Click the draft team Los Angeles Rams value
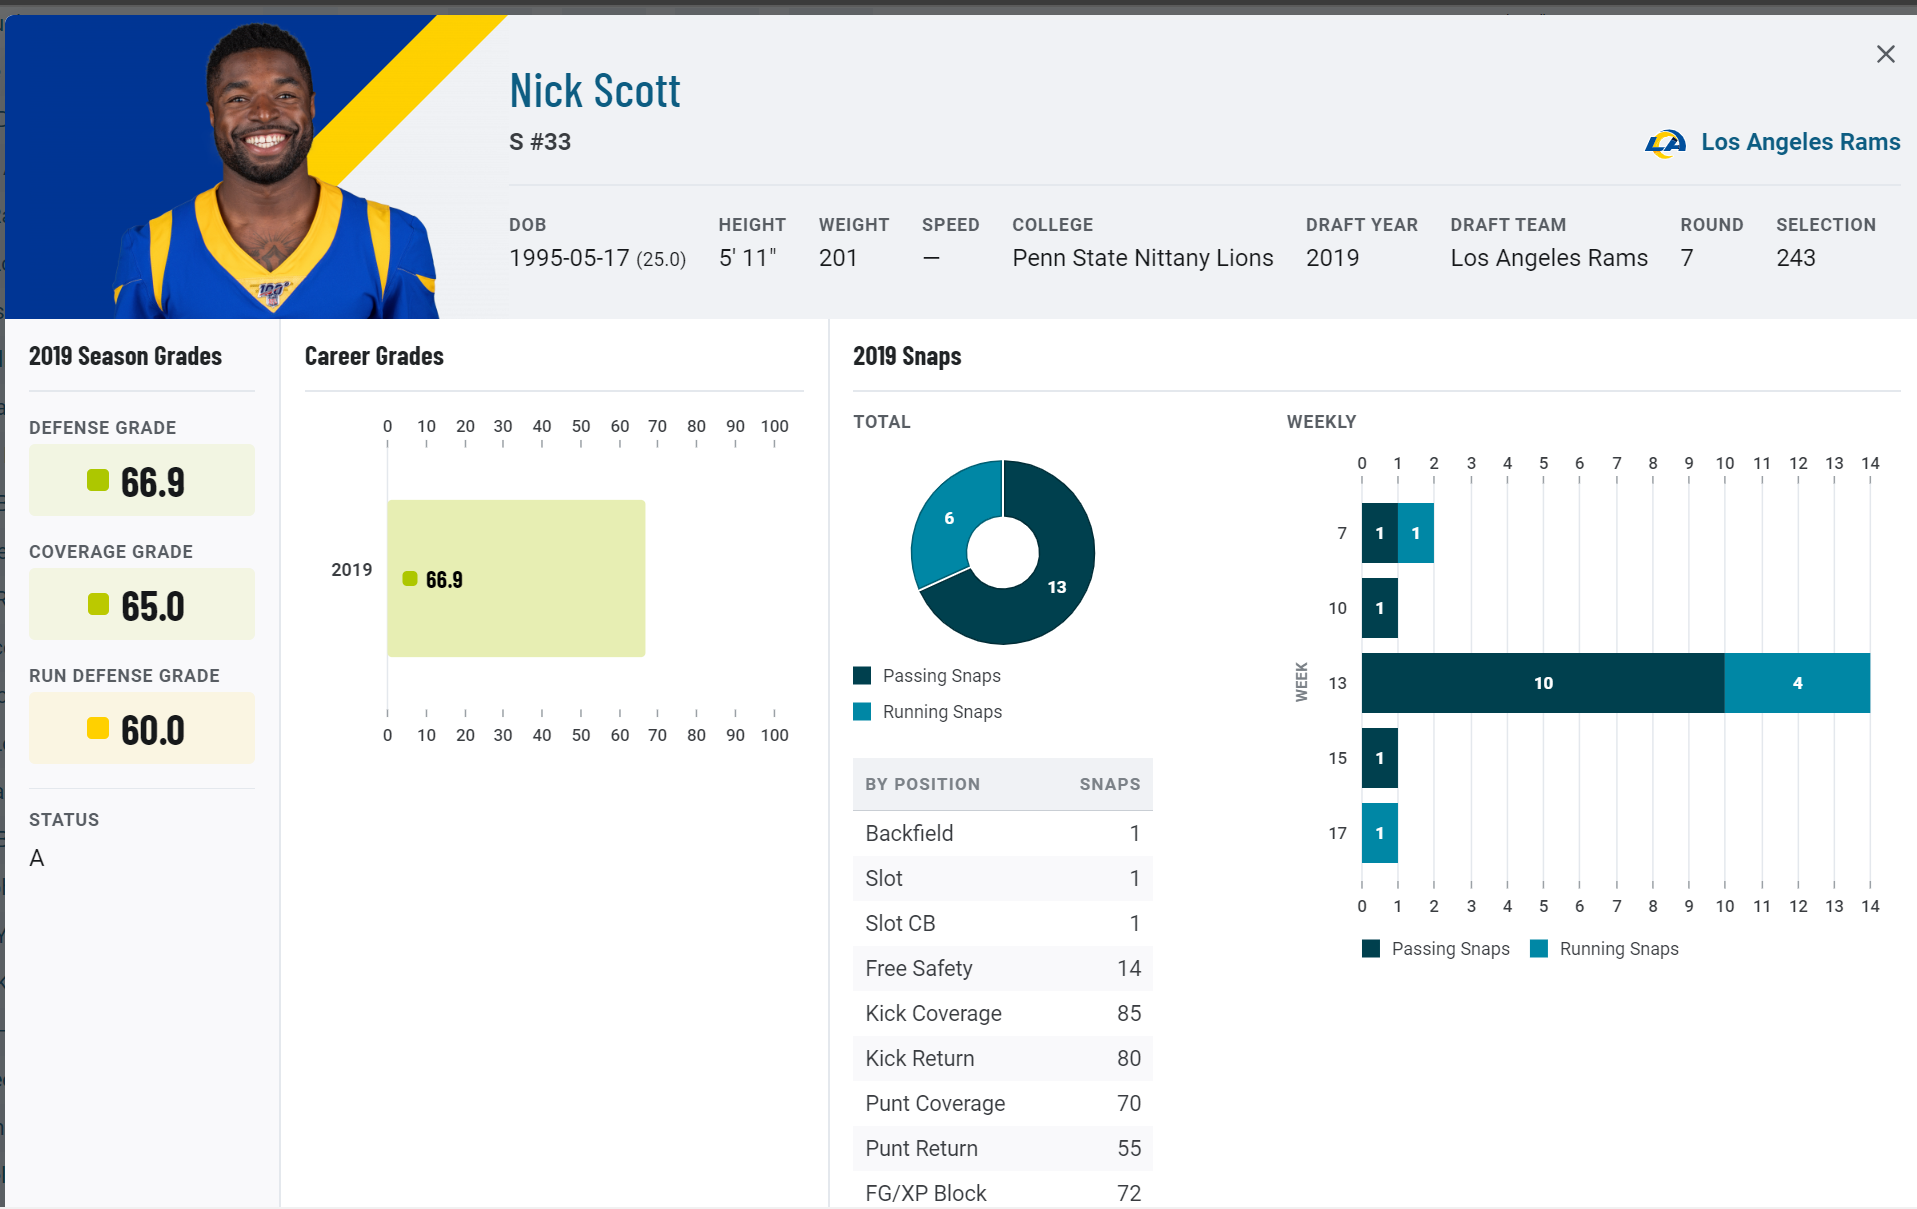Viewport: 1917px width, 1209px height. [1549, 258]
